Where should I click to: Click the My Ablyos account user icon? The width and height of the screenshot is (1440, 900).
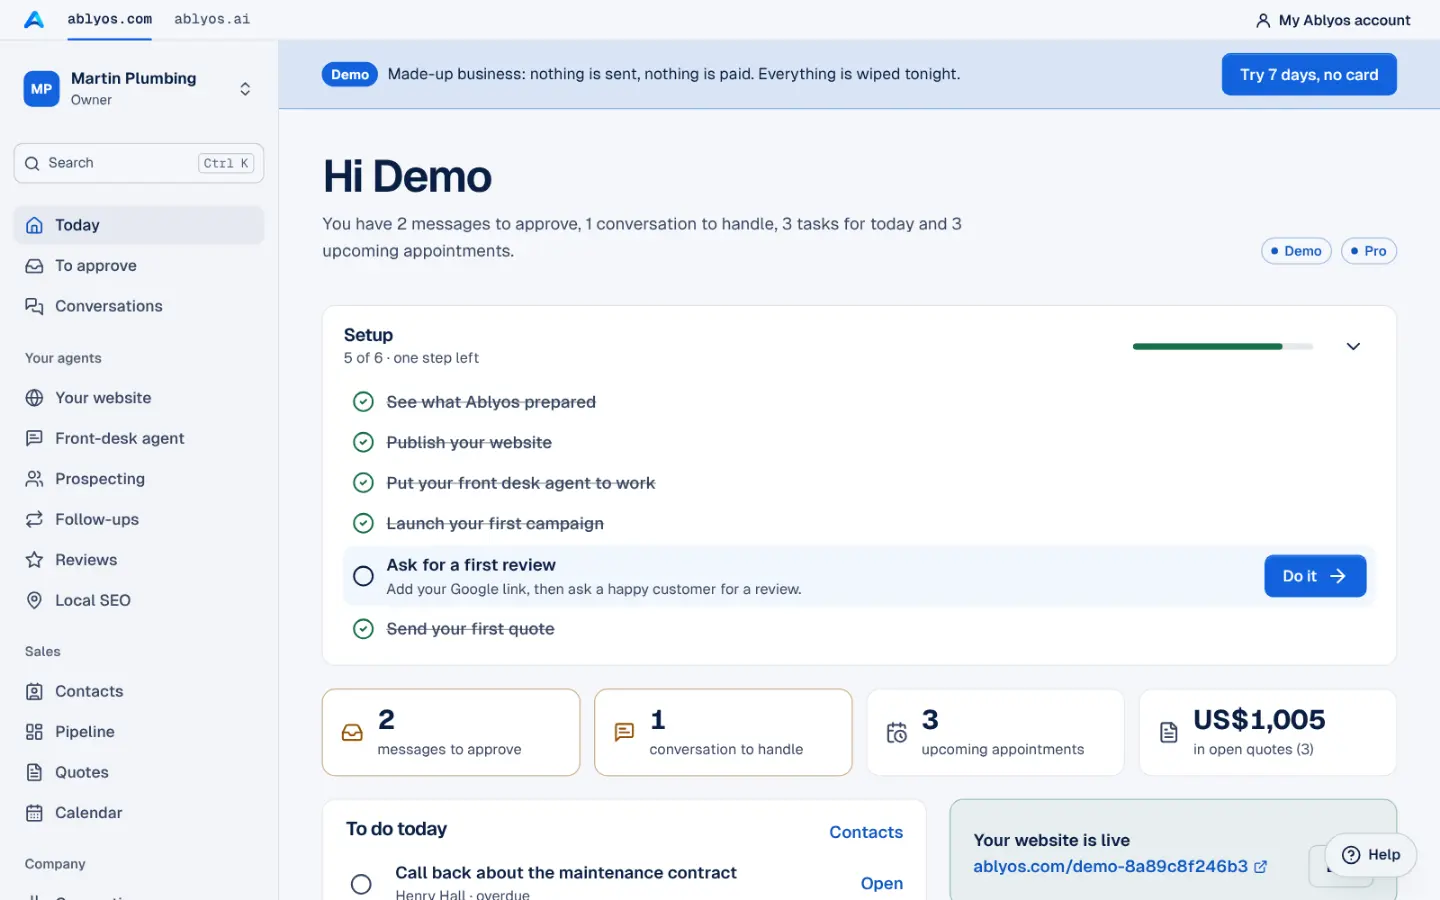[1263, 20]
